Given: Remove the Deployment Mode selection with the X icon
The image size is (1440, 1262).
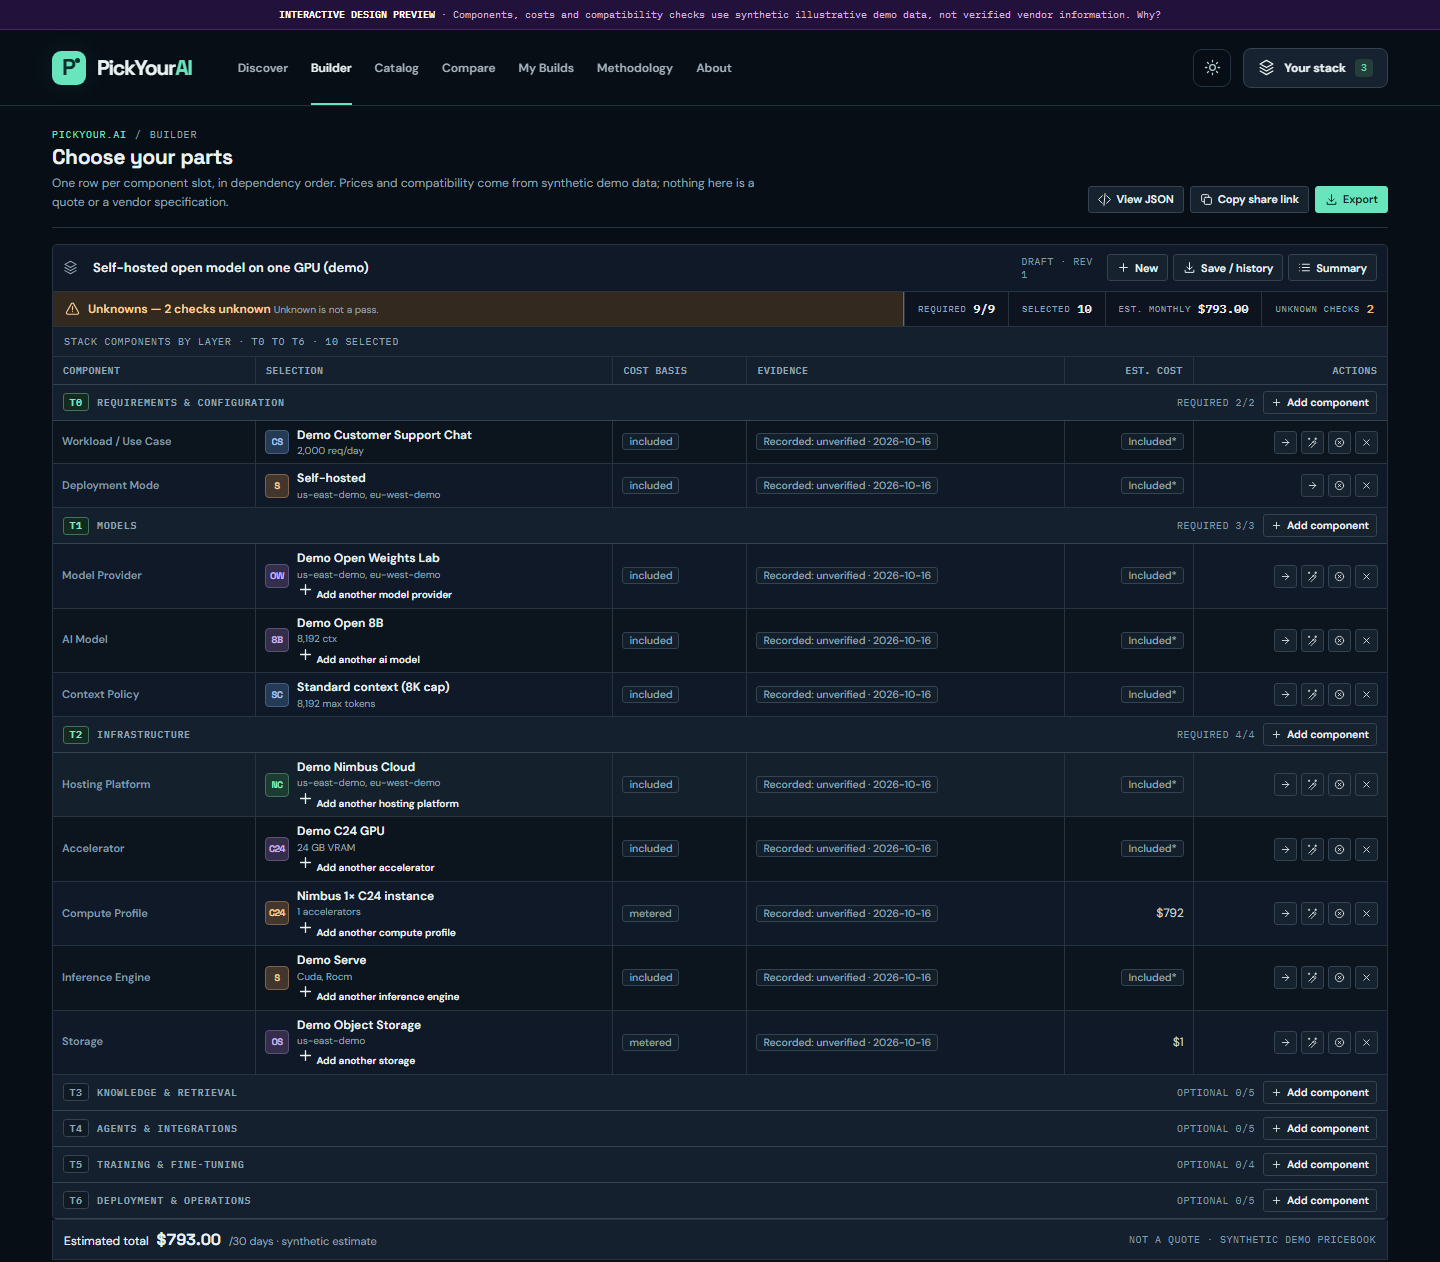Looking at the screenshot, I should pyautogui.click(x=1366, y=486).
